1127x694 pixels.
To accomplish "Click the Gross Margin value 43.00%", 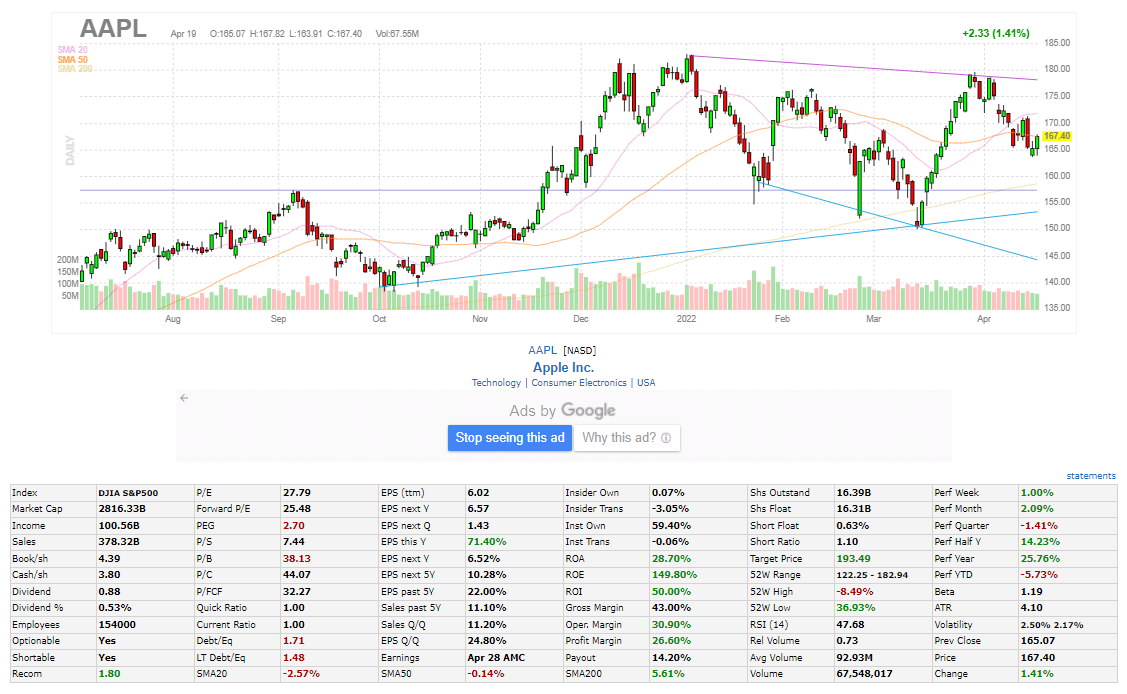I will click(x=671, y=608).
